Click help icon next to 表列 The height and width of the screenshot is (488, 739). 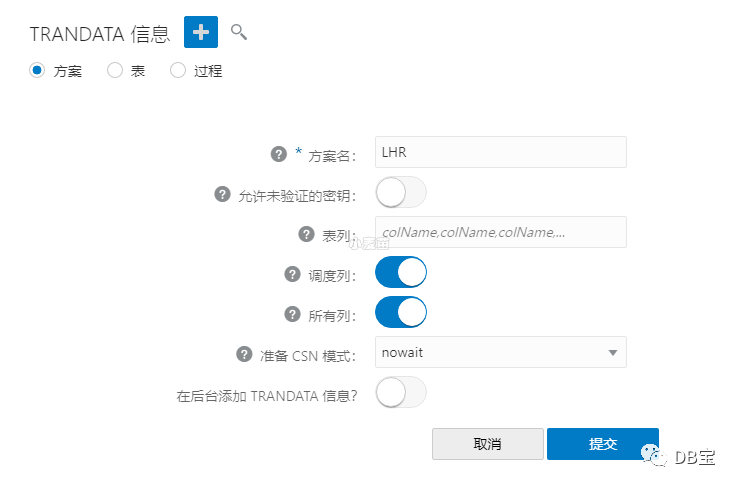pos(307,233)
